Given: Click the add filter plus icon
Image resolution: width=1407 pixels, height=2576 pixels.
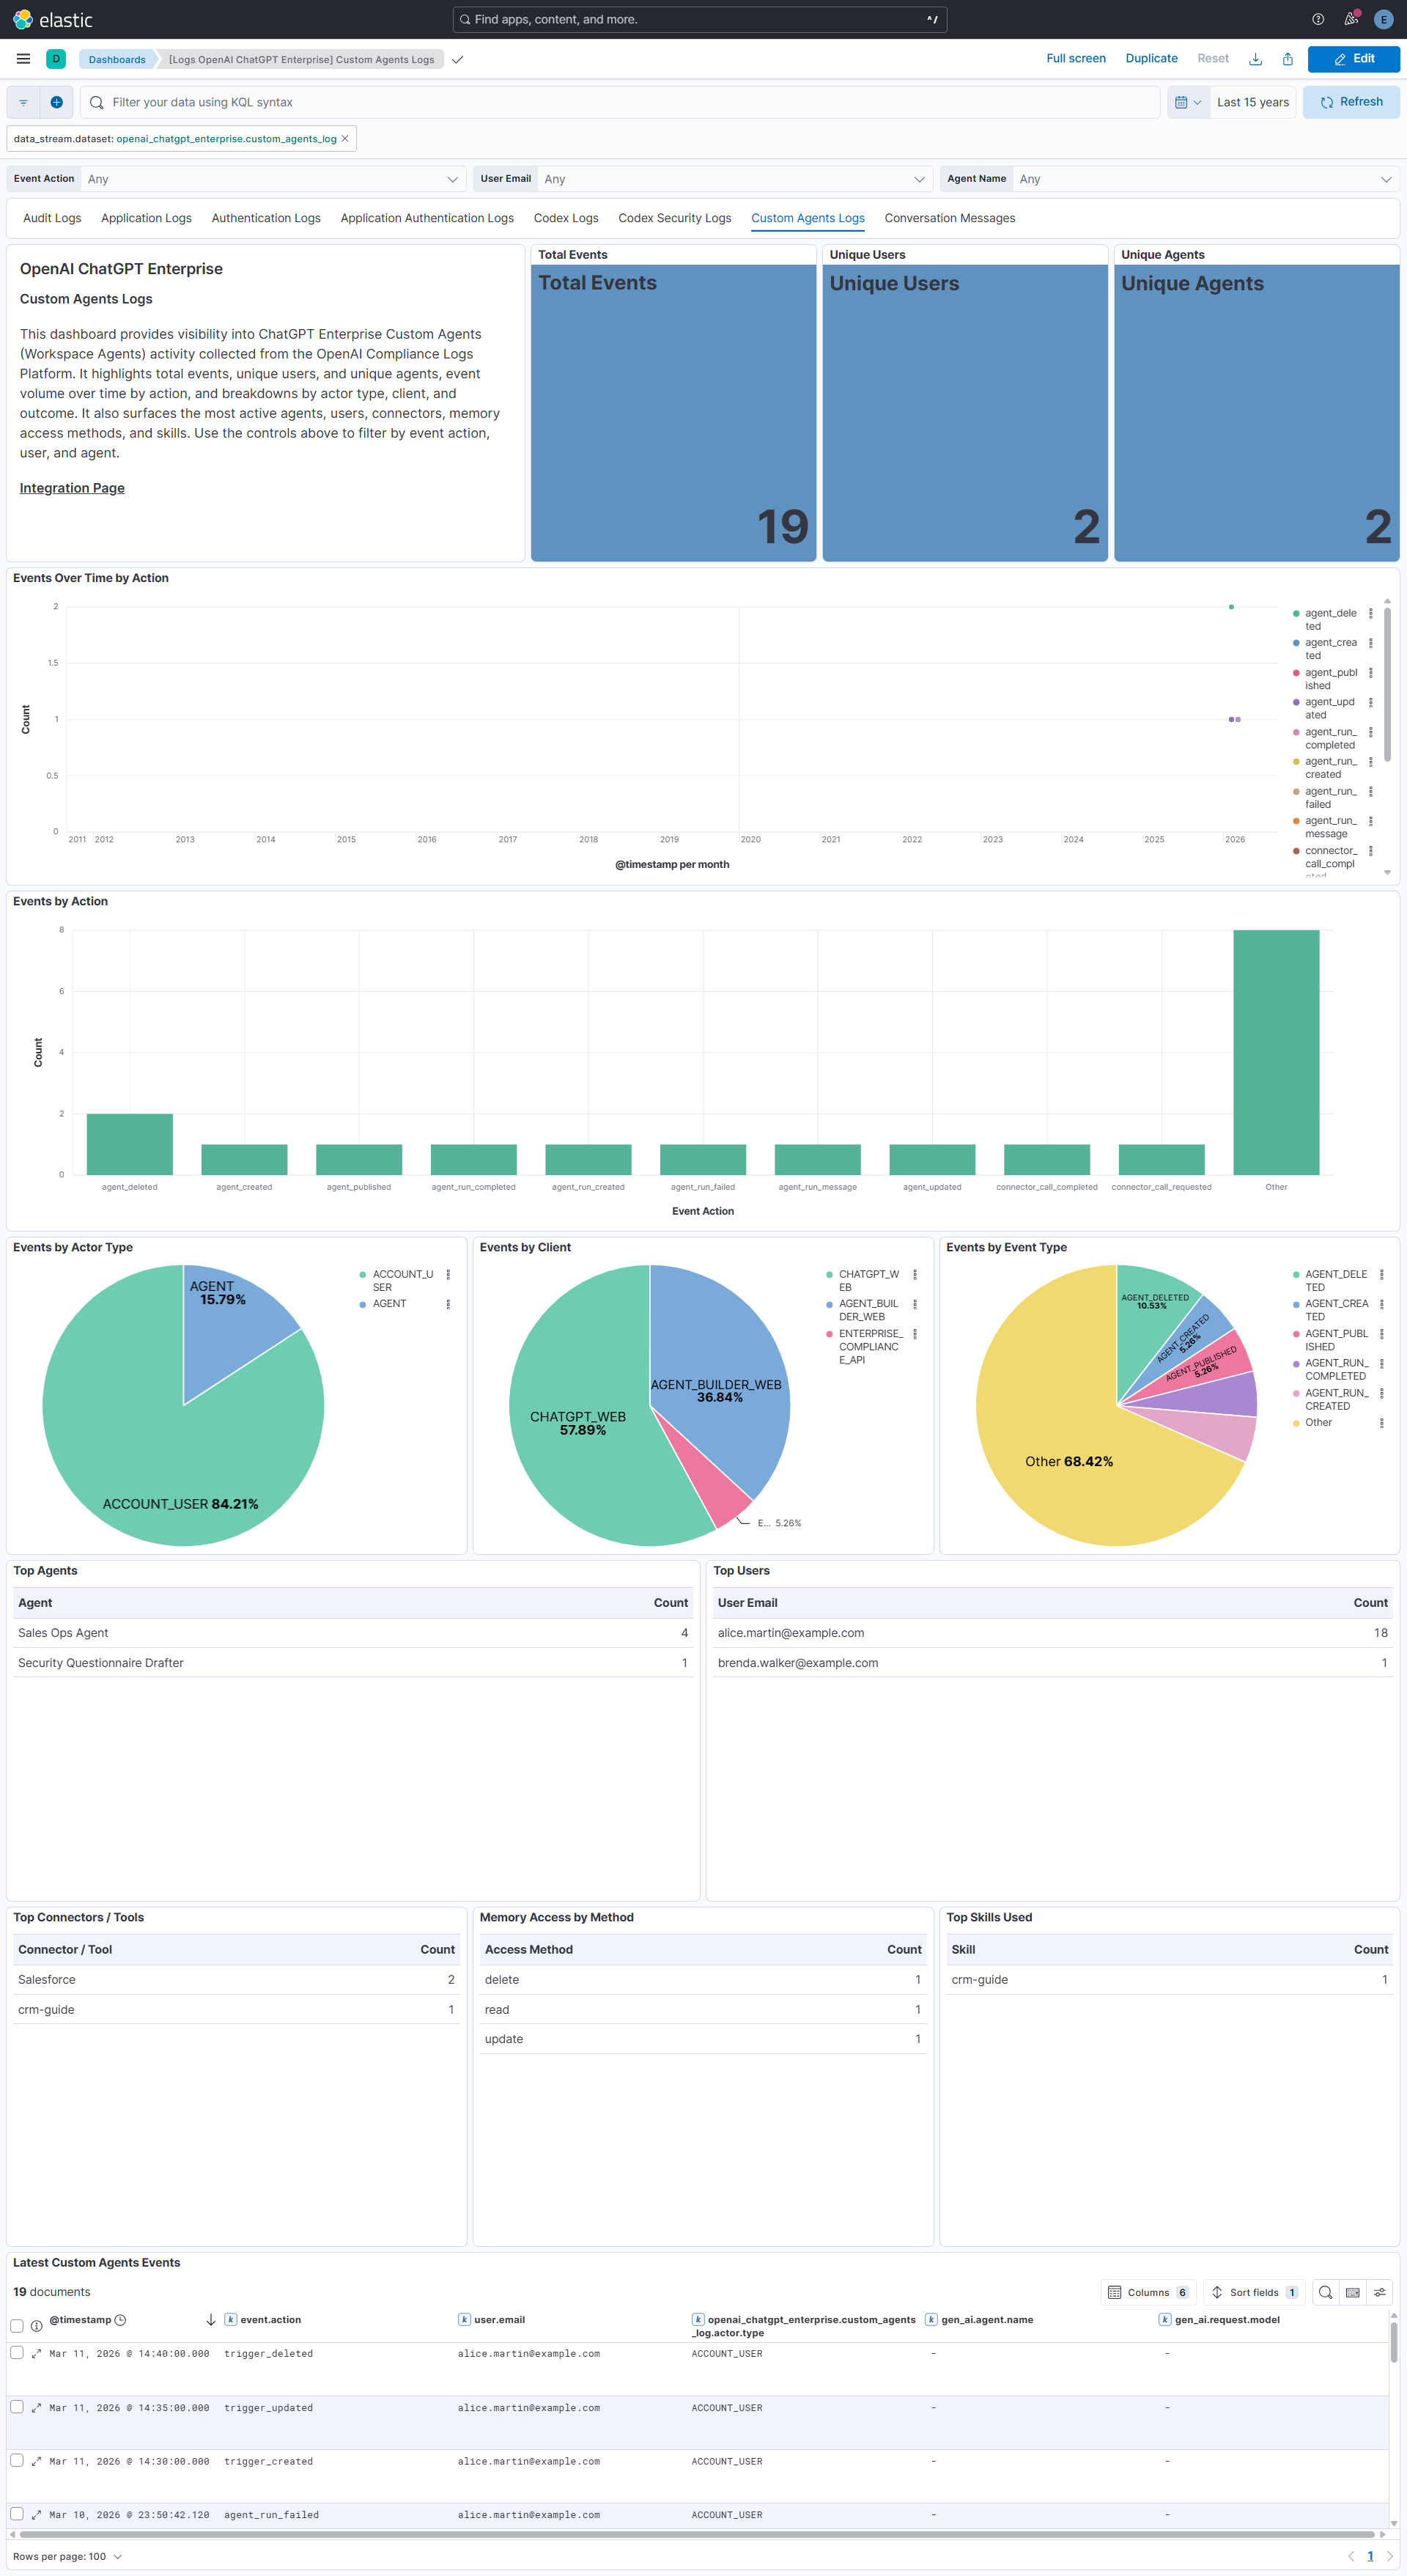Looking at the screenshot, I should tap(56, 102).
